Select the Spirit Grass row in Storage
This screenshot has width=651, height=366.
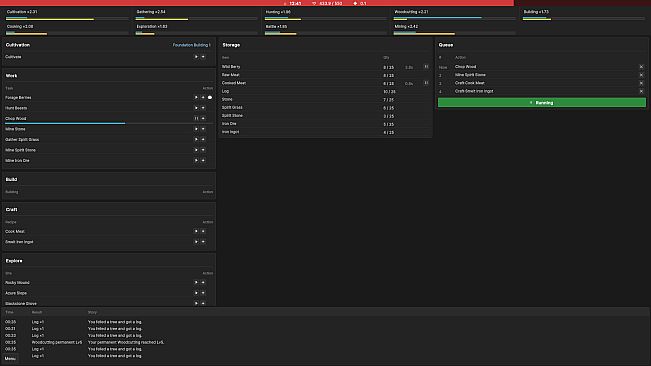click(325, 107)
